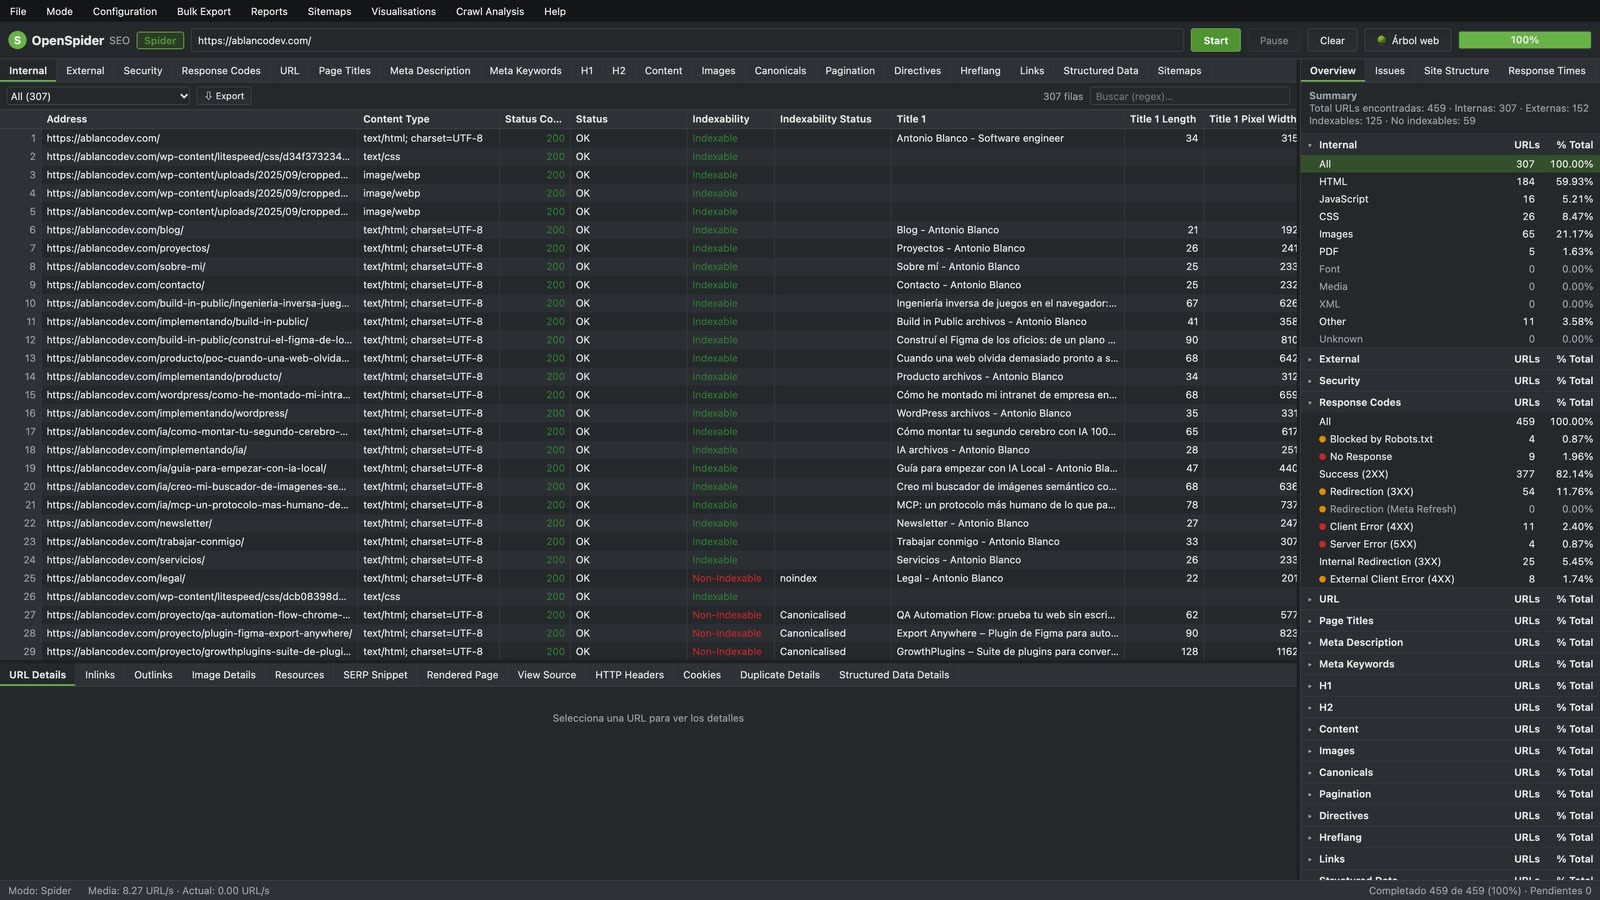
Task: Expand the Security section in Overview
Action: (1310, 381)
